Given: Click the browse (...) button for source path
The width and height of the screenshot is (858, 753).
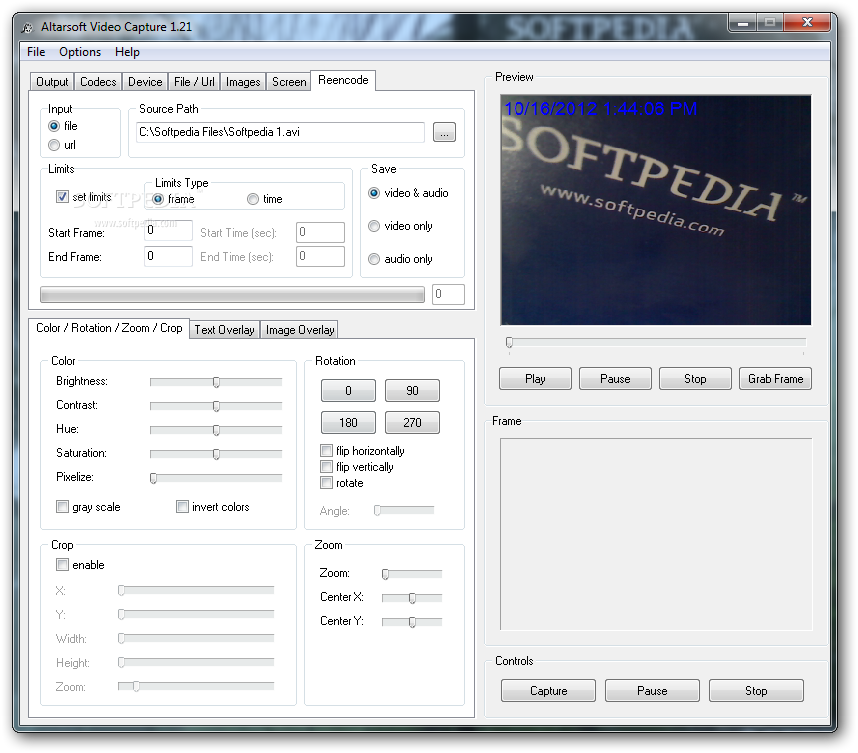Looking at the screenshot, I should (x=444, y=132).
